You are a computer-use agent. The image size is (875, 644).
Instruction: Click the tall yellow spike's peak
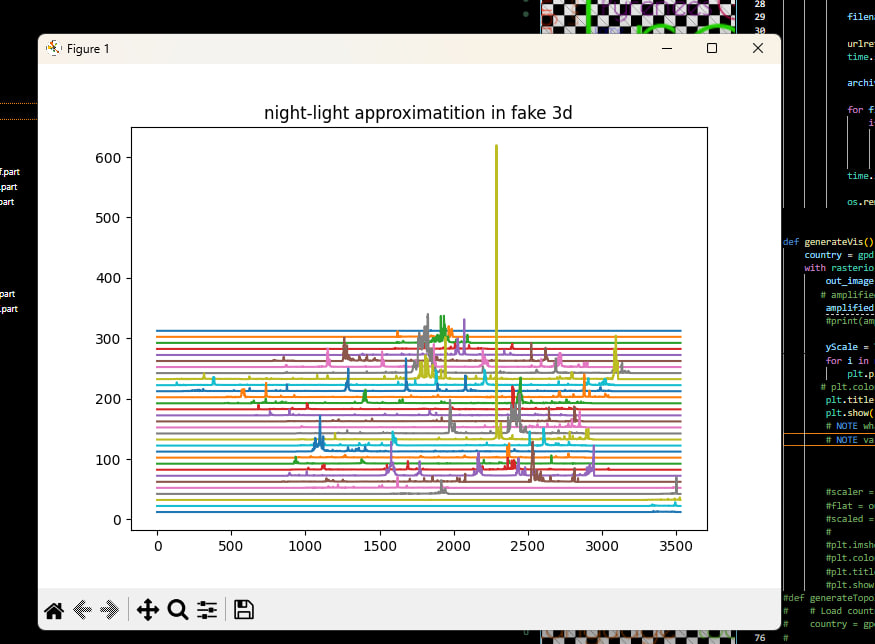(496, 147)
